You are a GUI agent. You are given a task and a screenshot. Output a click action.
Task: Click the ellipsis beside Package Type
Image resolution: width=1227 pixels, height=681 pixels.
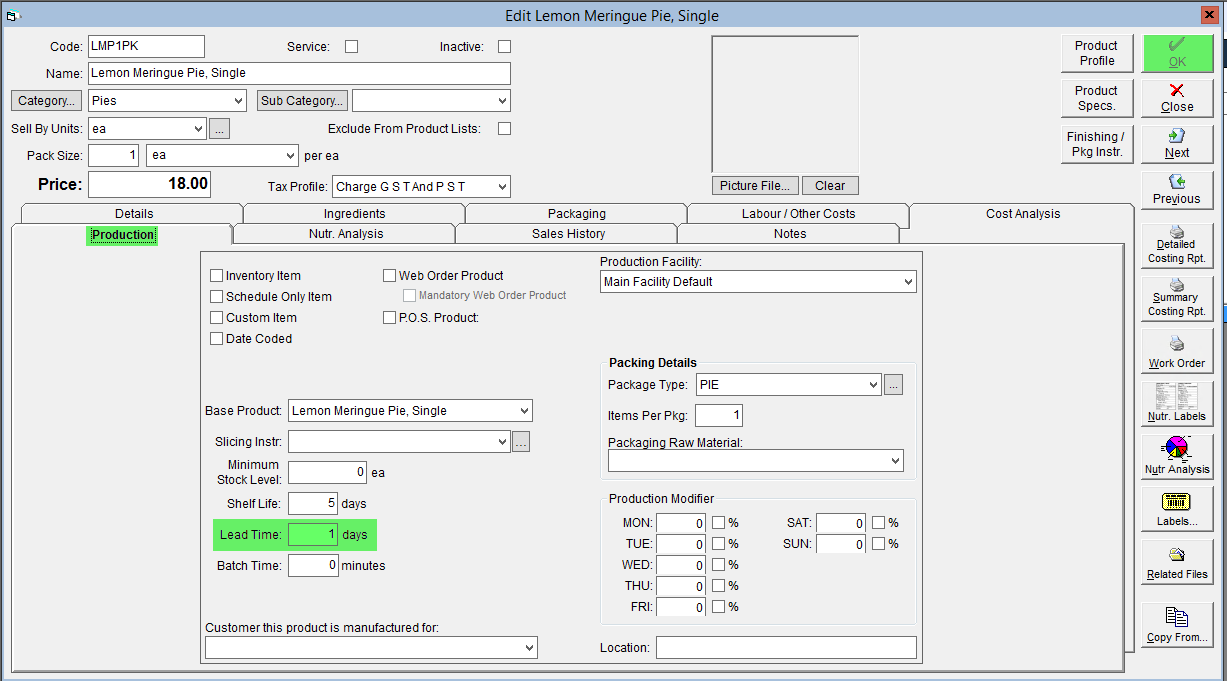click(893, 384)
